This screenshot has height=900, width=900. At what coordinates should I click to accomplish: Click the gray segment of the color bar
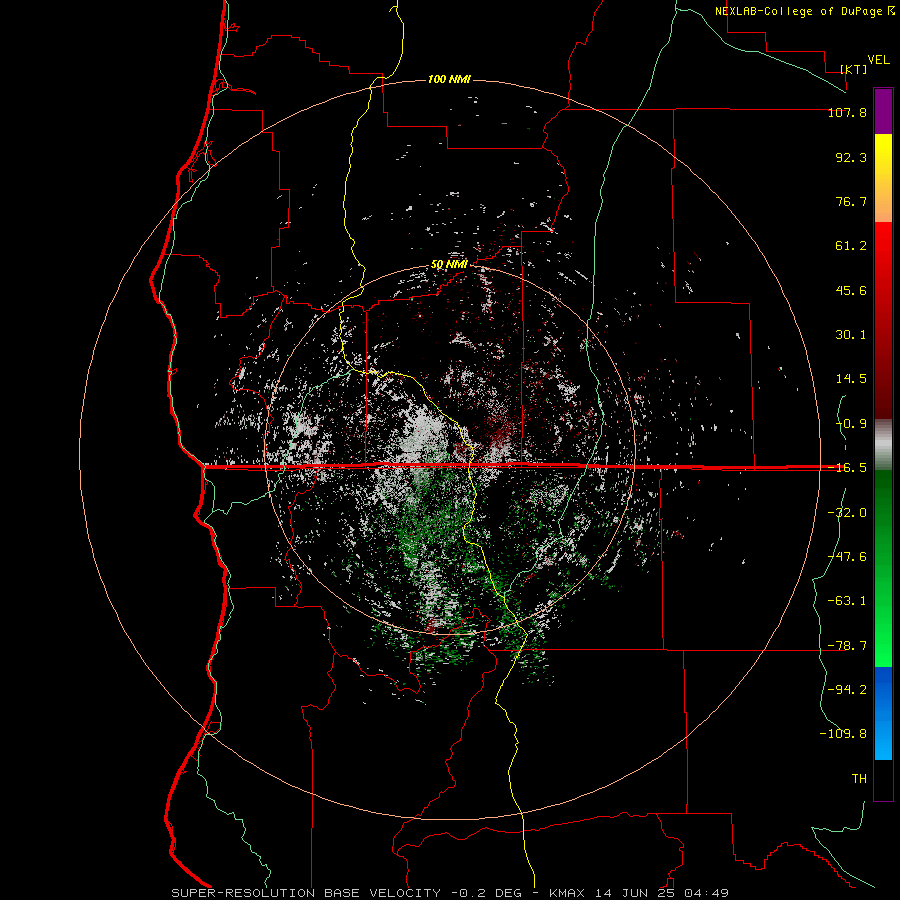(883, 445)
